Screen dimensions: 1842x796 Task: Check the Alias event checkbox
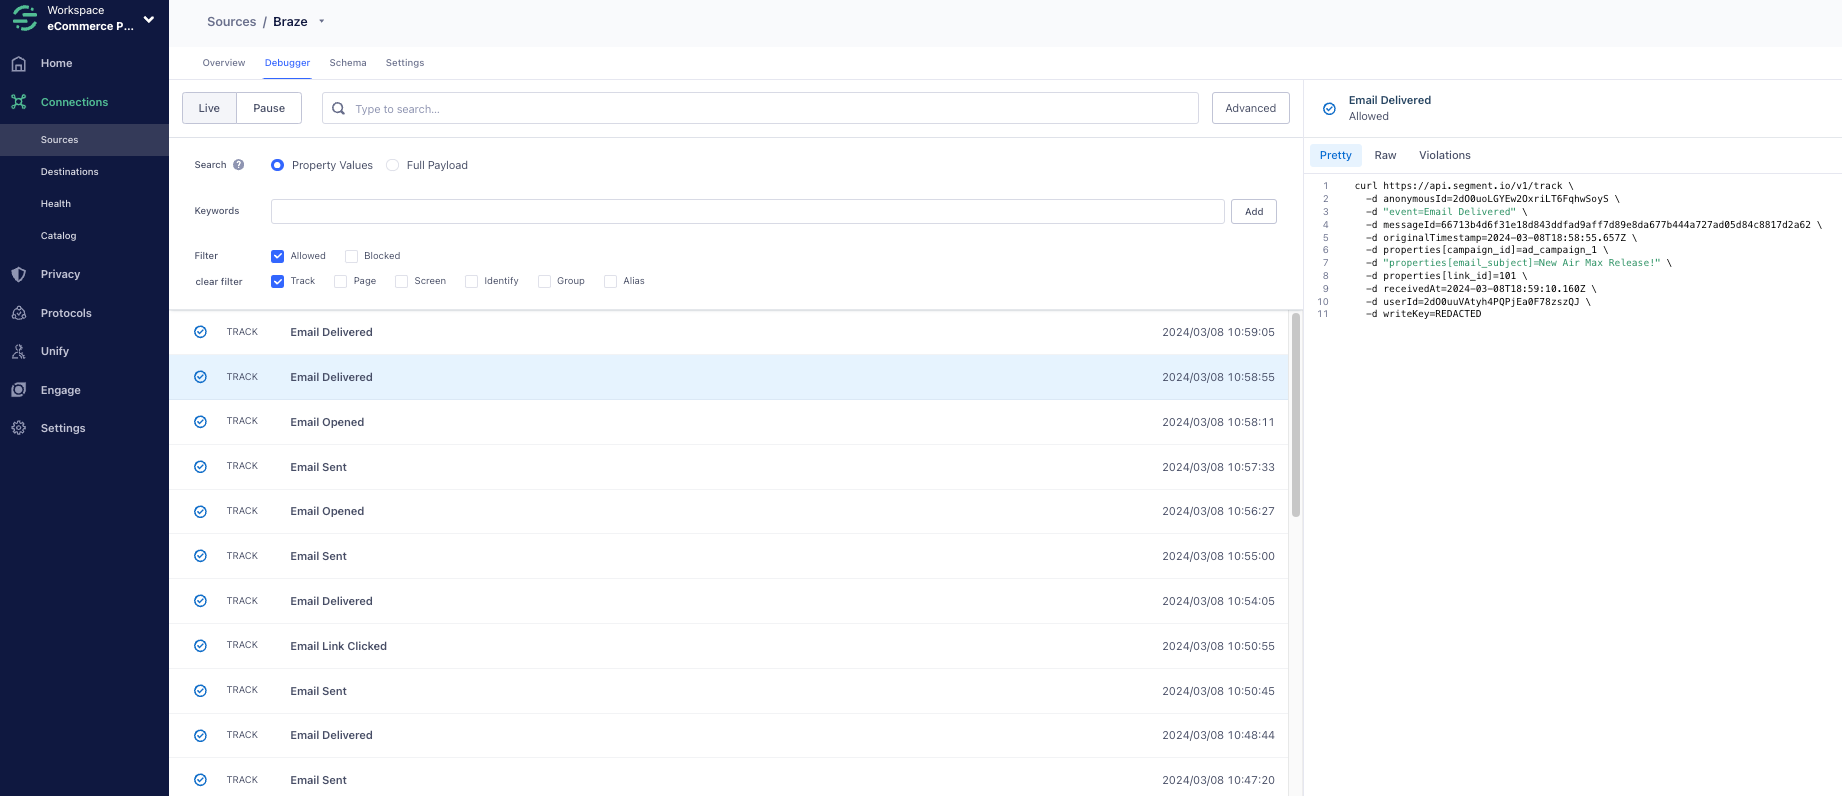[610, 281]
